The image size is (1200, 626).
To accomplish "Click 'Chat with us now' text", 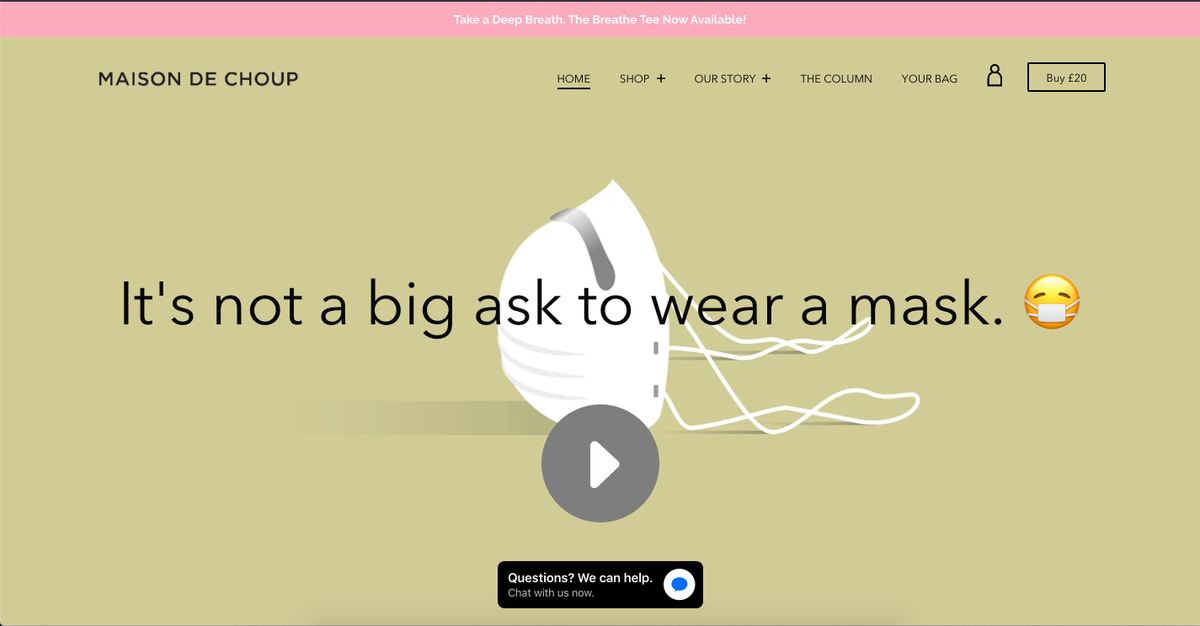I will 553,592.
